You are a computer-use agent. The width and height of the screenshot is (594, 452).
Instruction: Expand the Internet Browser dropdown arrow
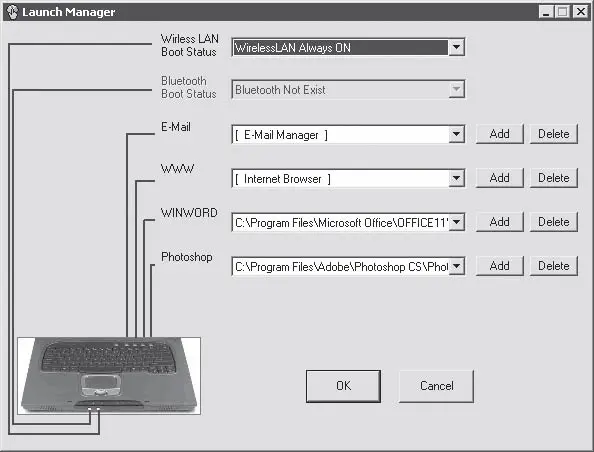(456, 178)
